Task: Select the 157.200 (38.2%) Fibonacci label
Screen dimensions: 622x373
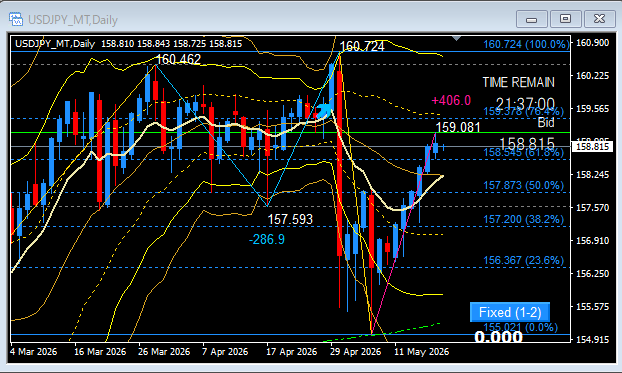Action: 523,219
